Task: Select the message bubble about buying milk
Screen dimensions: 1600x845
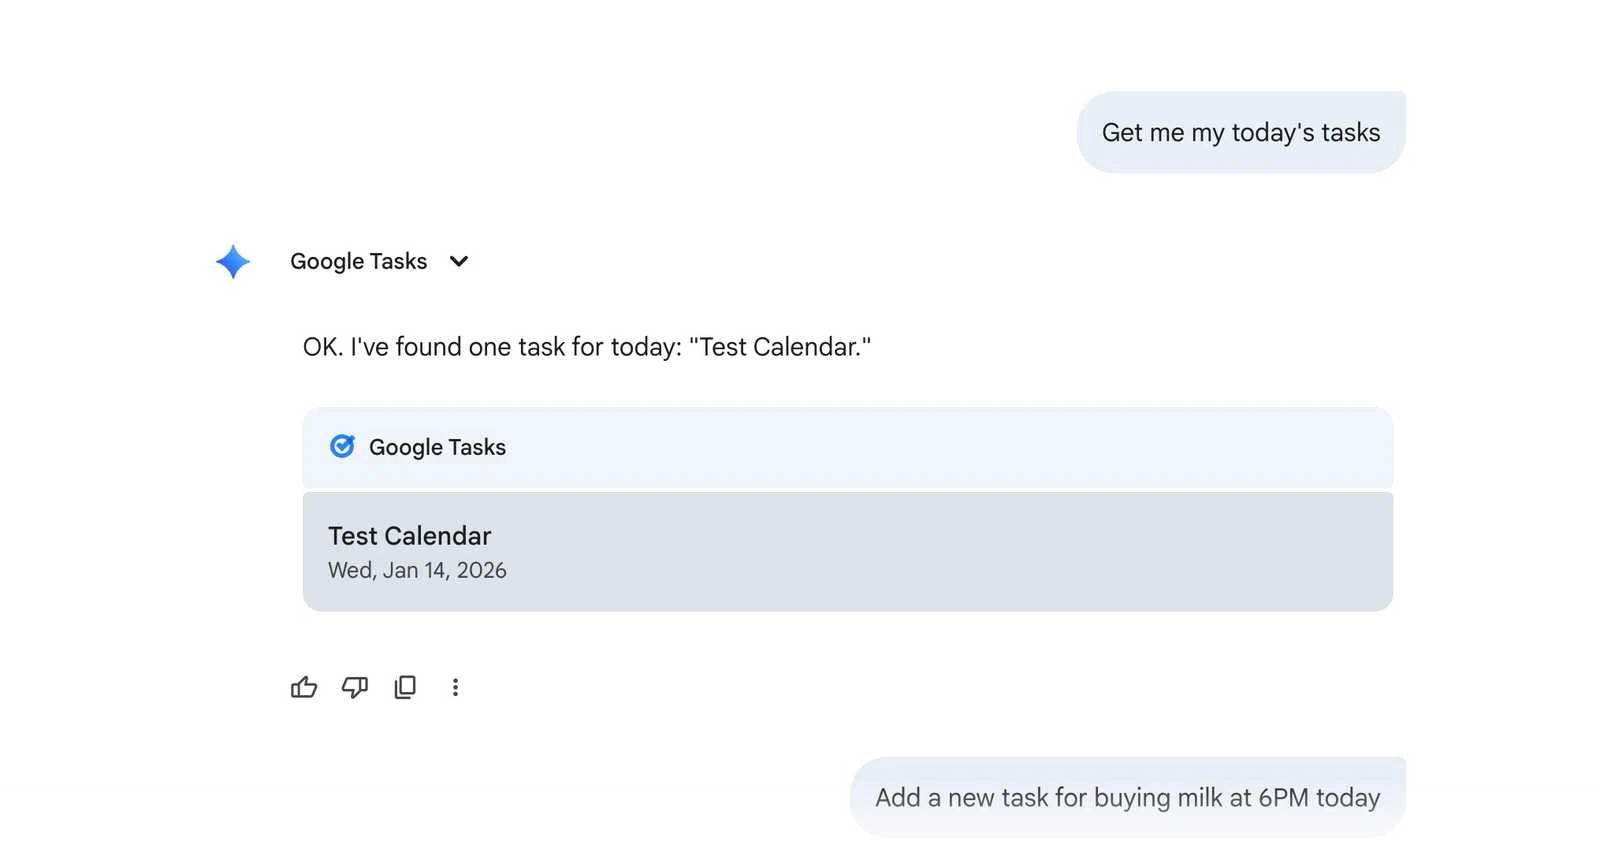Action: point(1128,797)
